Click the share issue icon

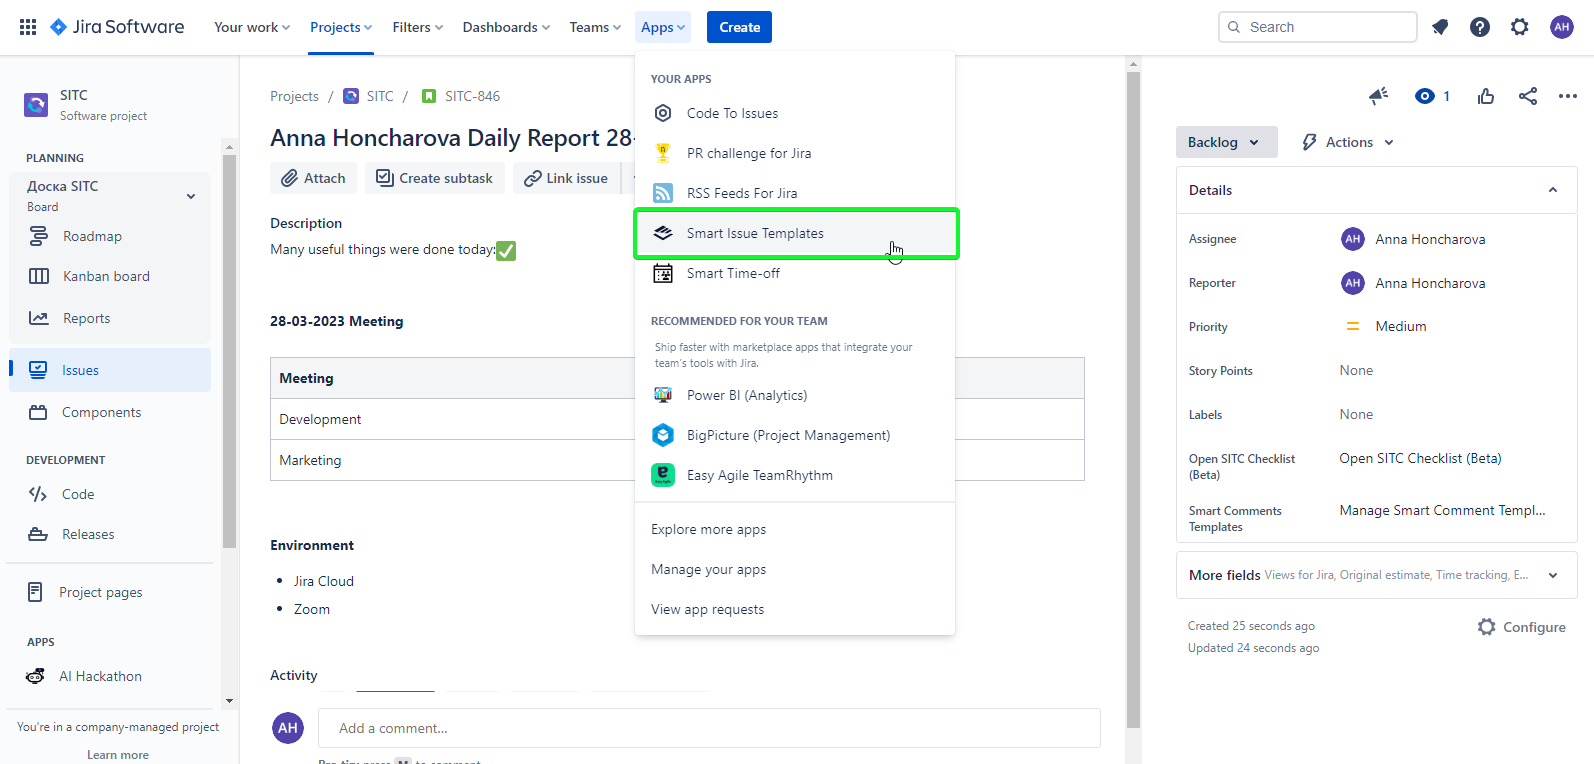coord(1528,96)
